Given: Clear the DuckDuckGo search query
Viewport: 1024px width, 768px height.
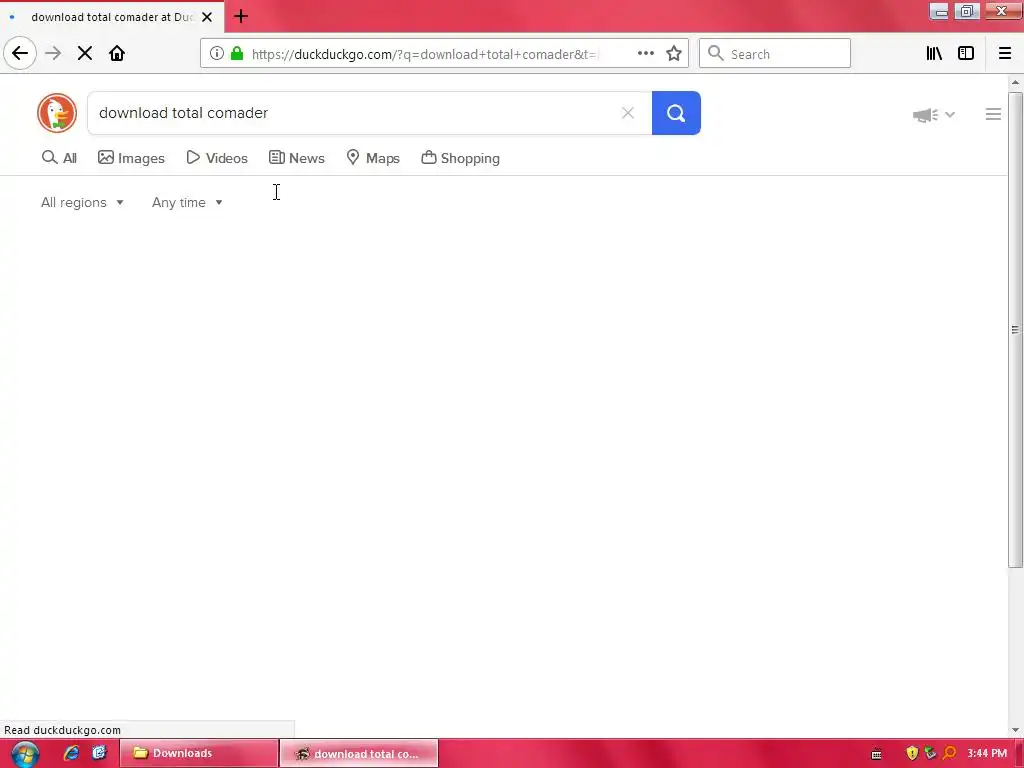Looking at the screenshot, I should click(628, 113).
